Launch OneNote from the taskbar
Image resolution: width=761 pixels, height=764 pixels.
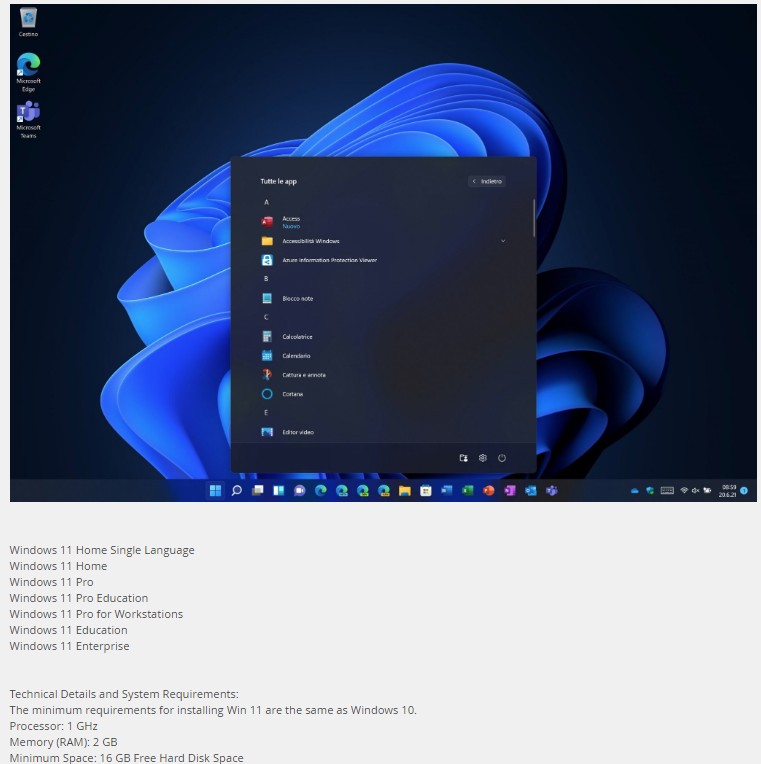[x=510, y=491]
